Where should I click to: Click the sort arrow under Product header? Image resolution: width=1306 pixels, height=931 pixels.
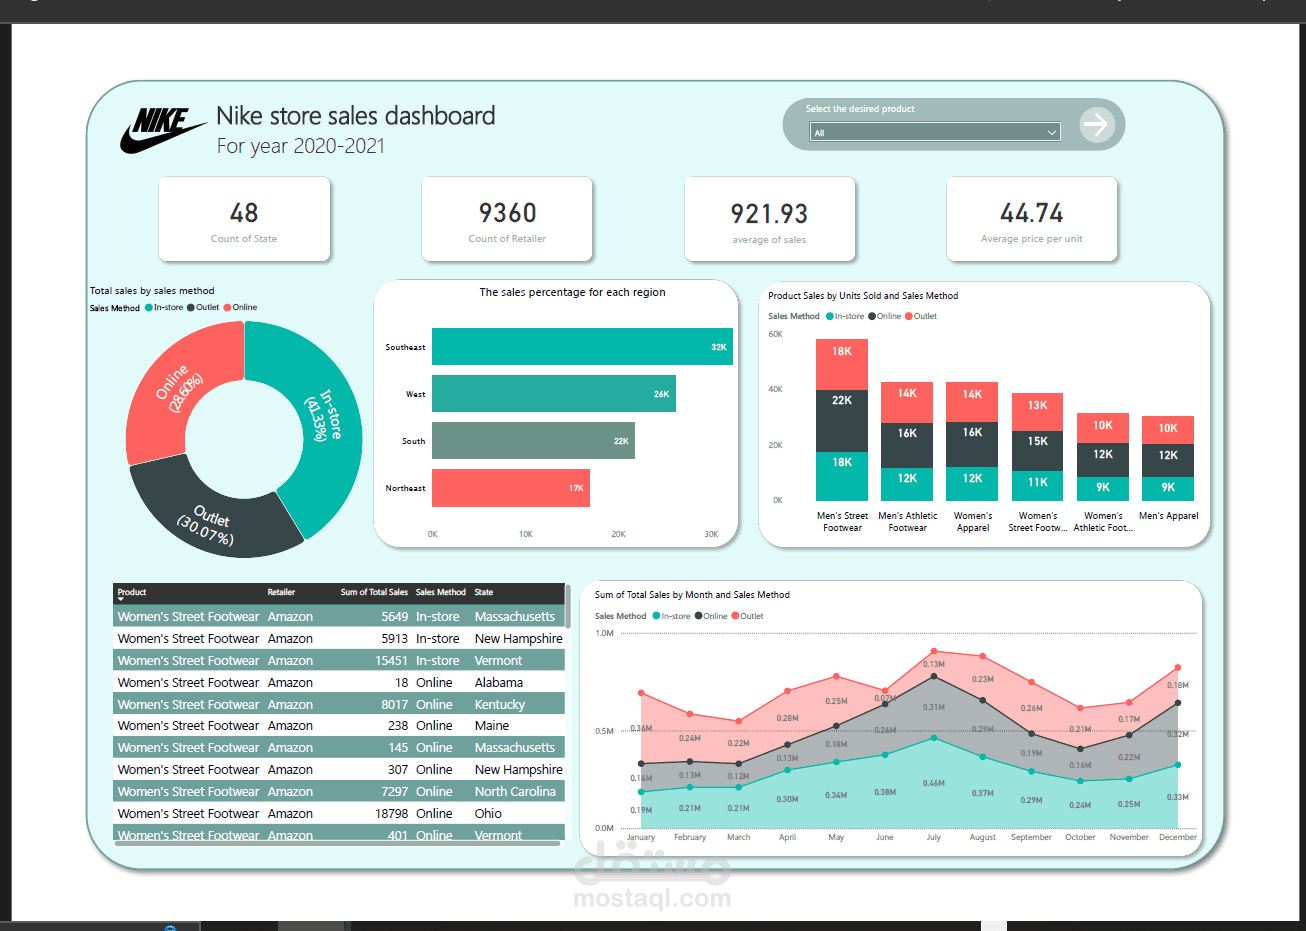pos(121,599)
